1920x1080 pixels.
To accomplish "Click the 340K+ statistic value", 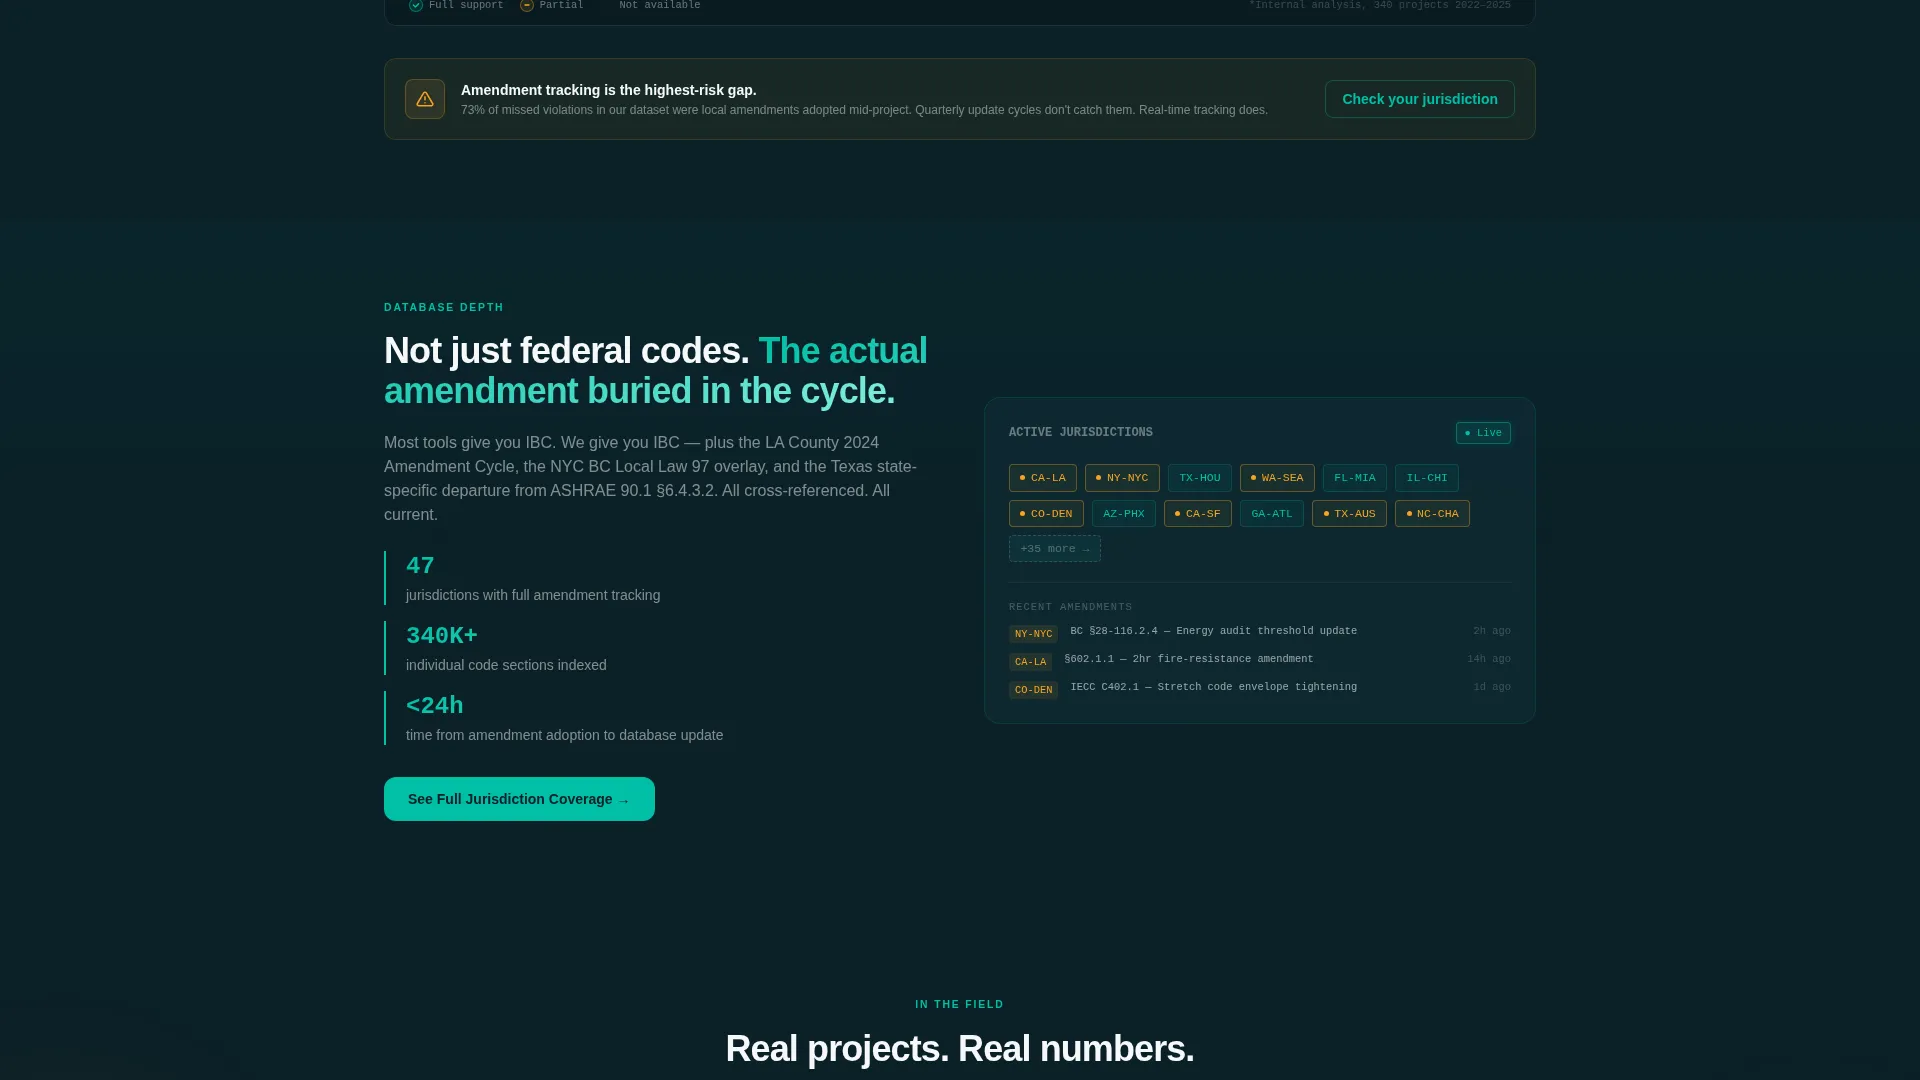I will 442,636.
